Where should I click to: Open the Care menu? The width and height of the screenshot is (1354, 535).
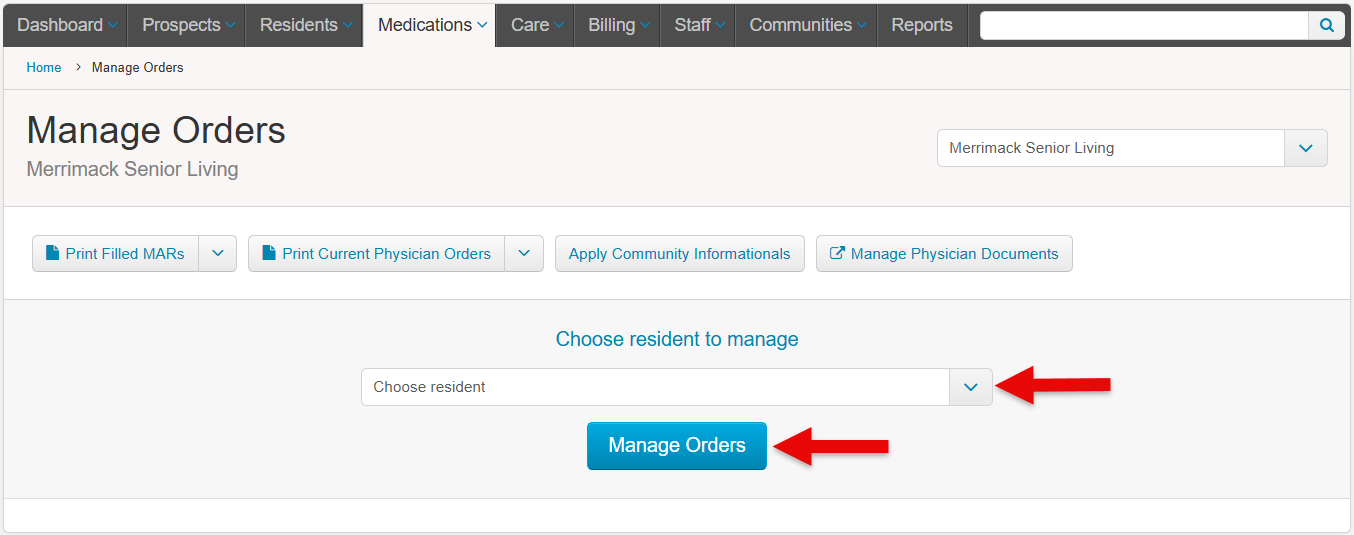pyautogui.click(x=535, y=25)
